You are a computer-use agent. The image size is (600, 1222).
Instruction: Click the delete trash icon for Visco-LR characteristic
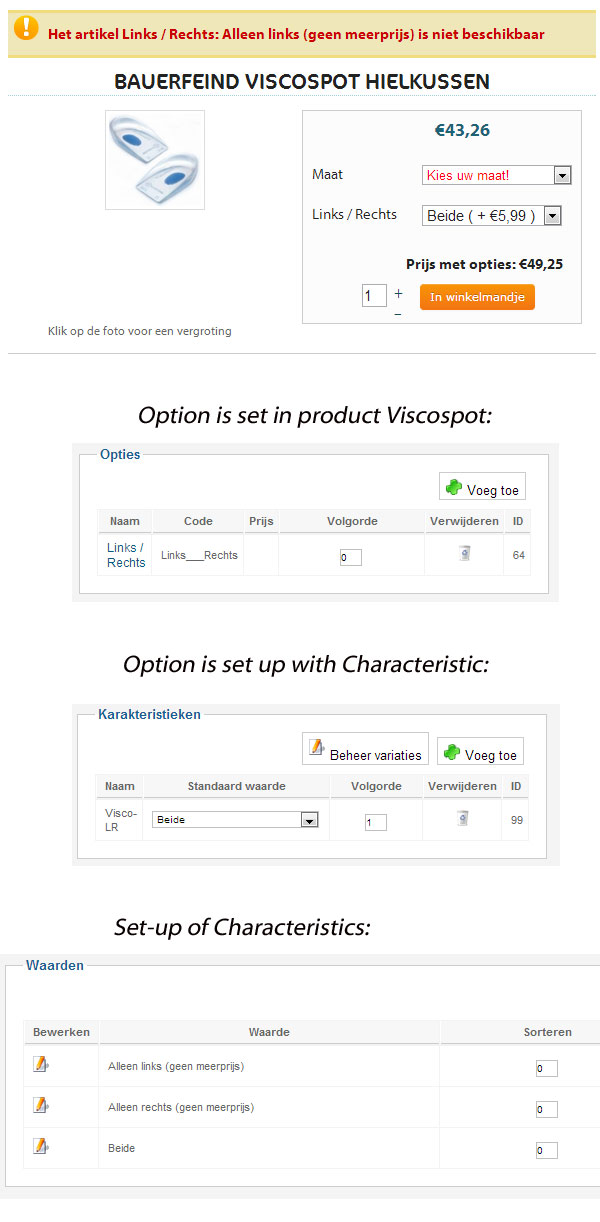(x=462, y=818)
